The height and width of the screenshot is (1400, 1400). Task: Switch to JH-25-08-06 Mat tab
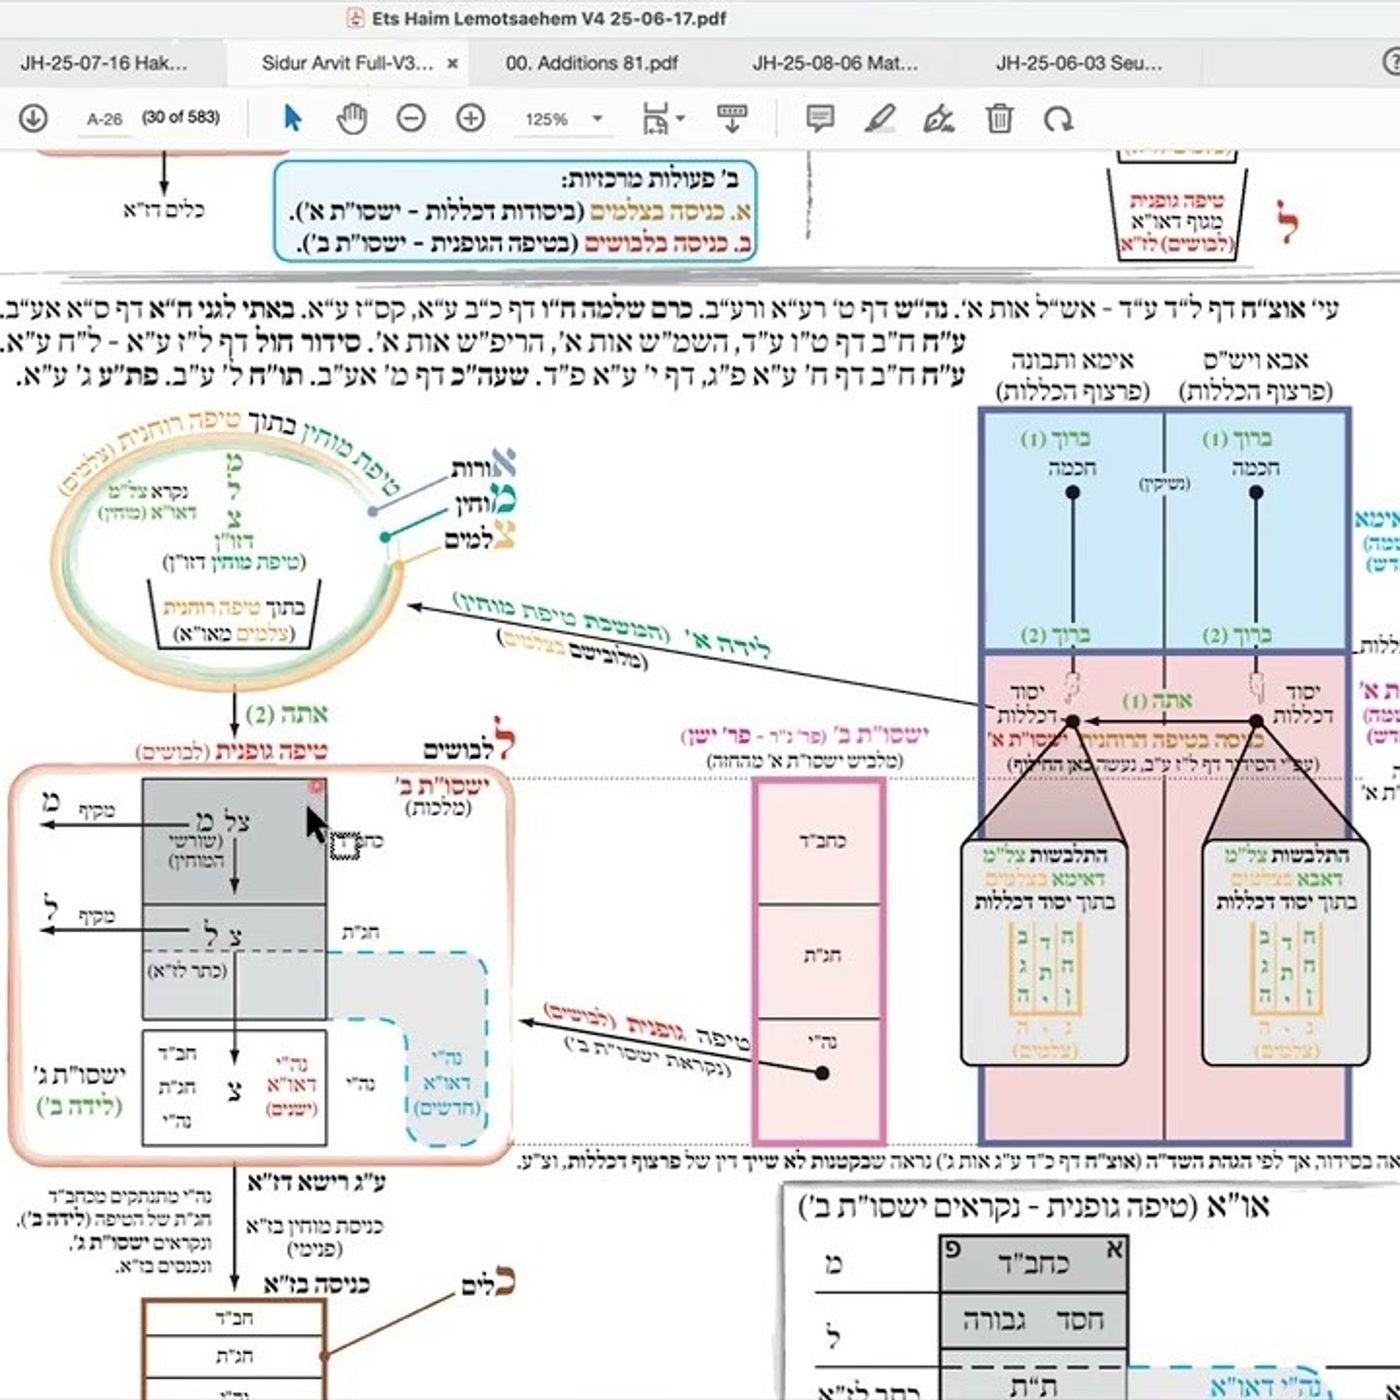(836, 63)
